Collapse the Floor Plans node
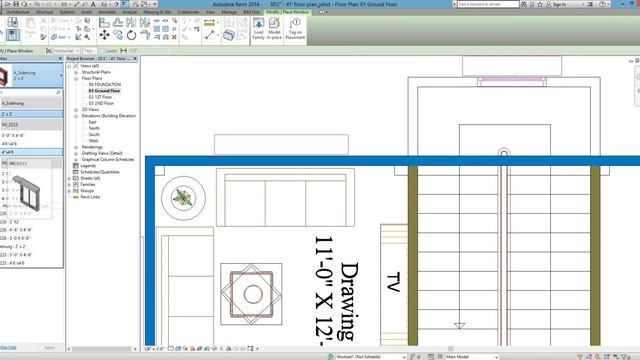This screenshot has height=360, width=640. (x=76, y=78)
